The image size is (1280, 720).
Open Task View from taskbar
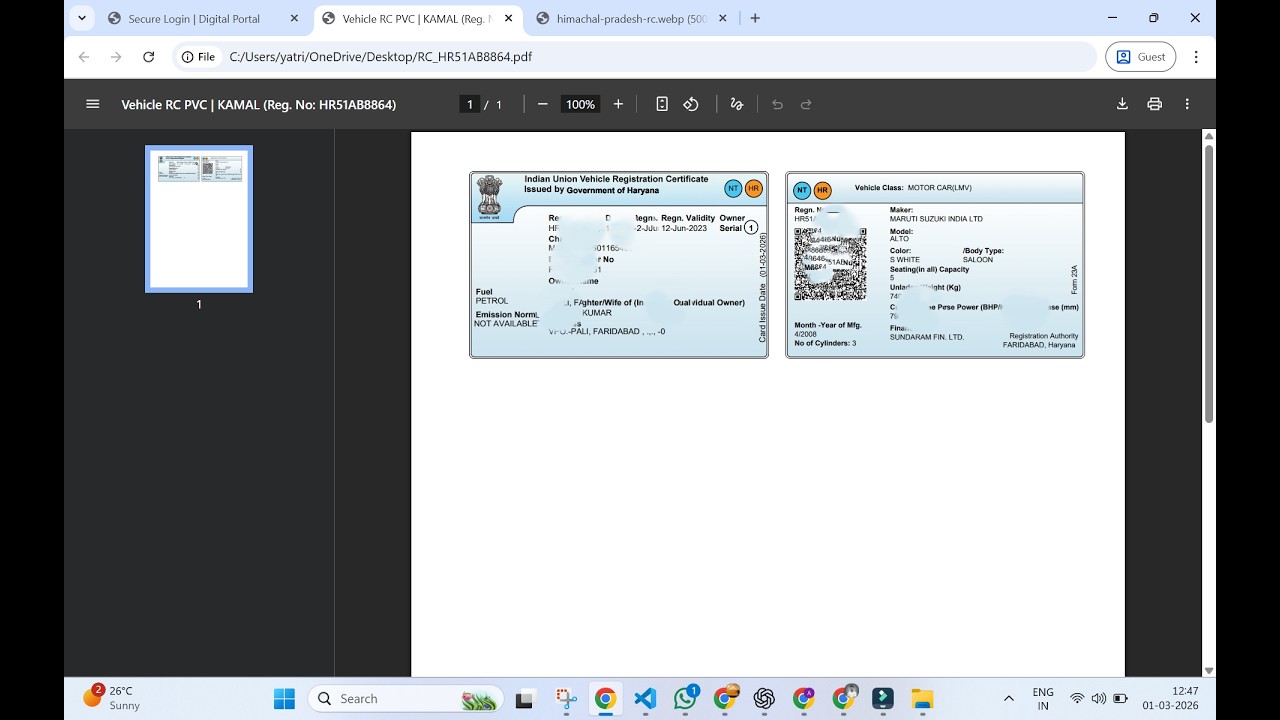pos(525,698)
